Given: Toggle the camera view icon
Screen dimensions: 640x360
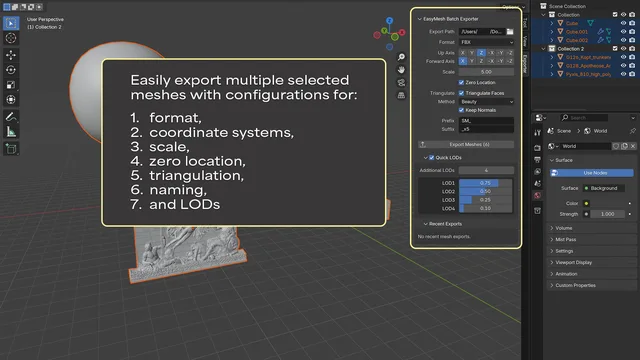Looking at the screenshot, I should [401, 83].
